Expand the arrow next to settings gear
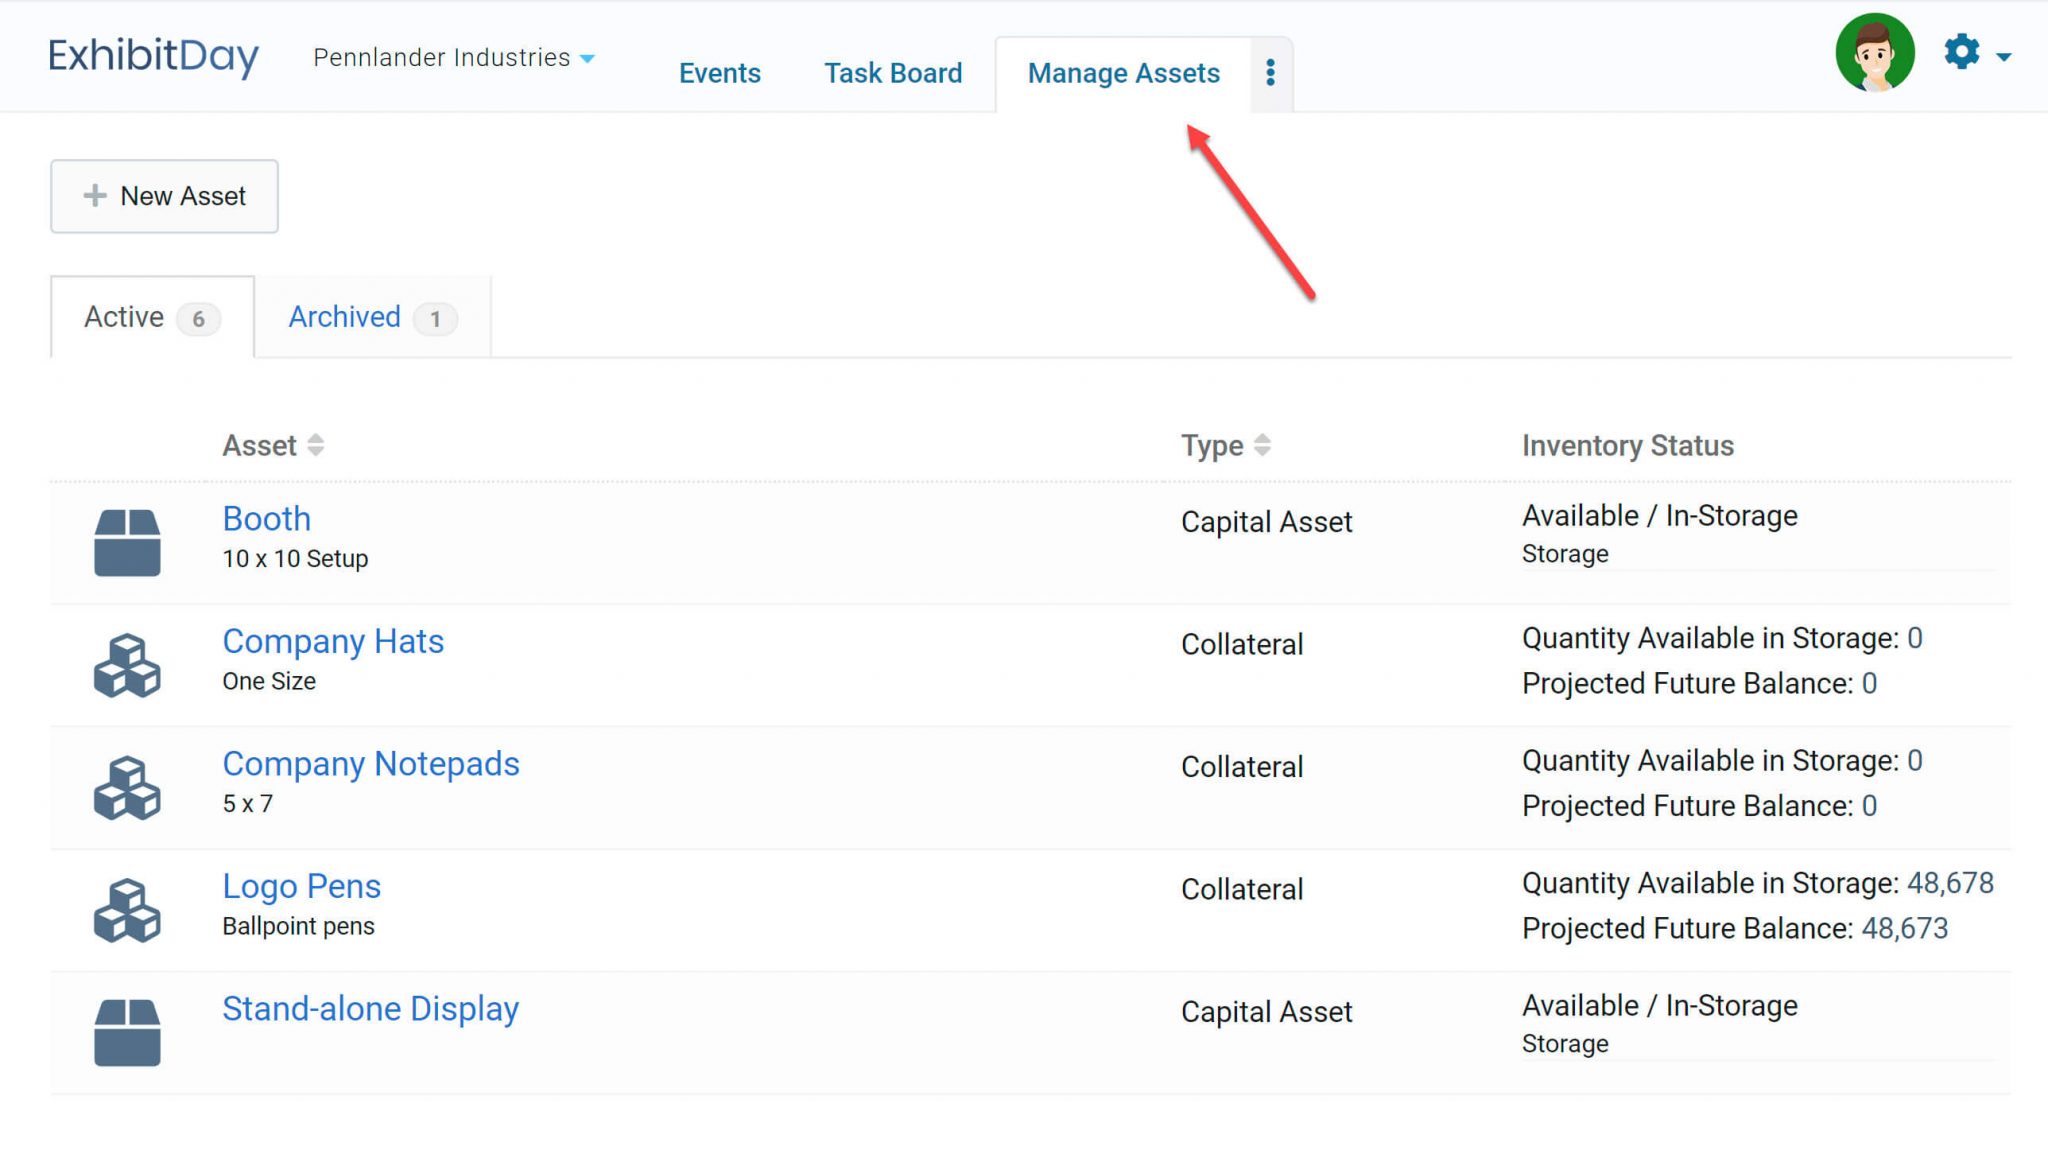 [2003, 57]
